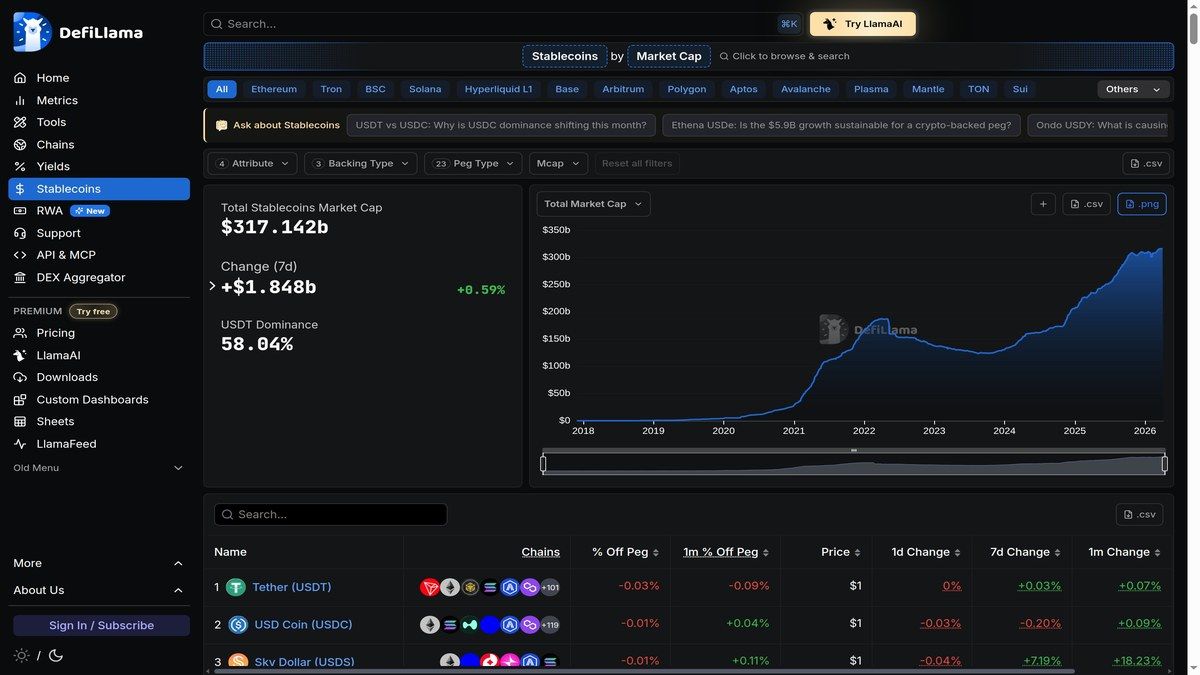Click the table search input field

point(330,514)
